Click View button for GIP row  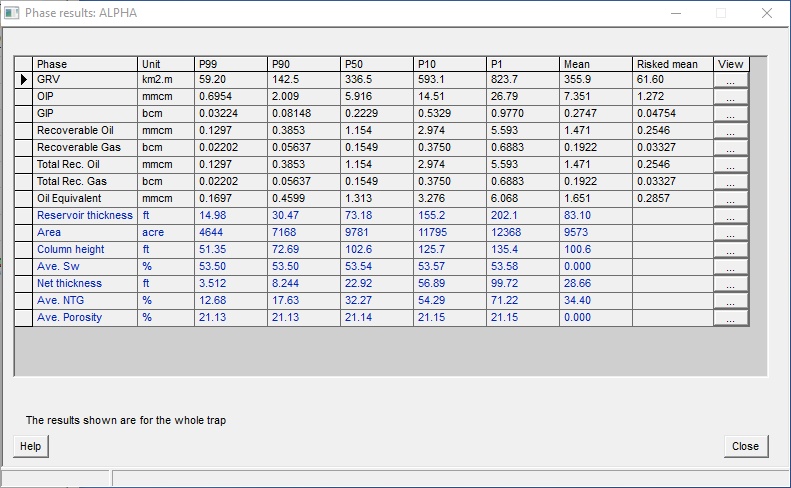[730, 114]
